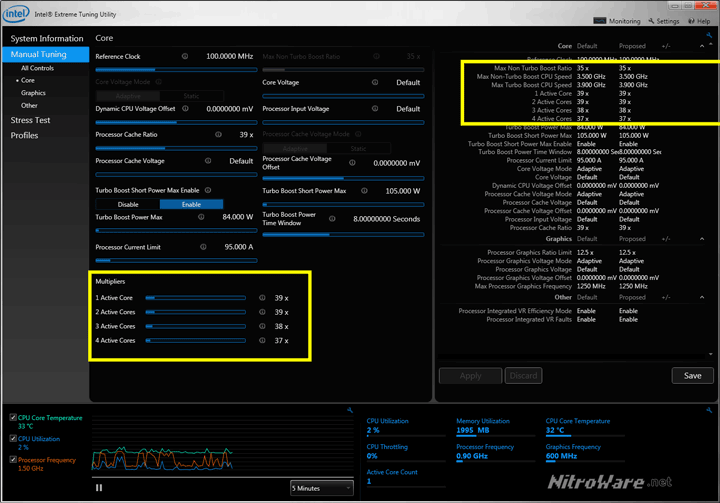Click the Discard button
The width and height of the screenshot is (720, 503).
click(523, 376)
